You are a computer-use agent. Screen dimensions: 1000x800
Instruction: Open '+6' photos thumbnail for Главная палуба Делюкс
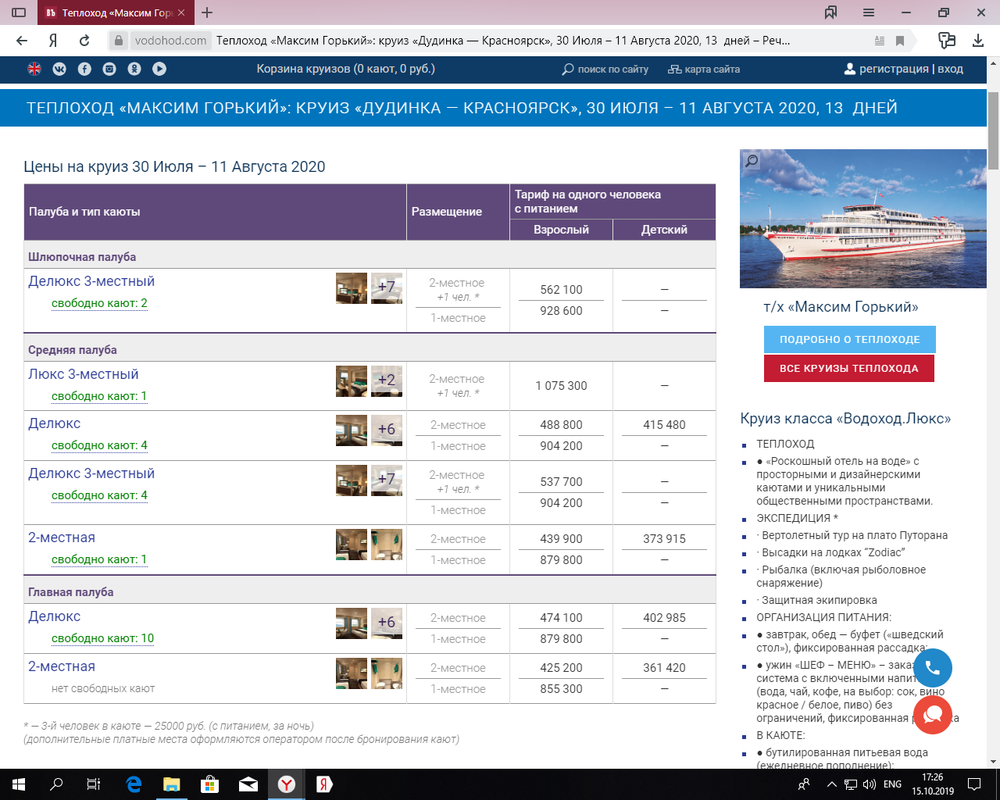point(386,623)
